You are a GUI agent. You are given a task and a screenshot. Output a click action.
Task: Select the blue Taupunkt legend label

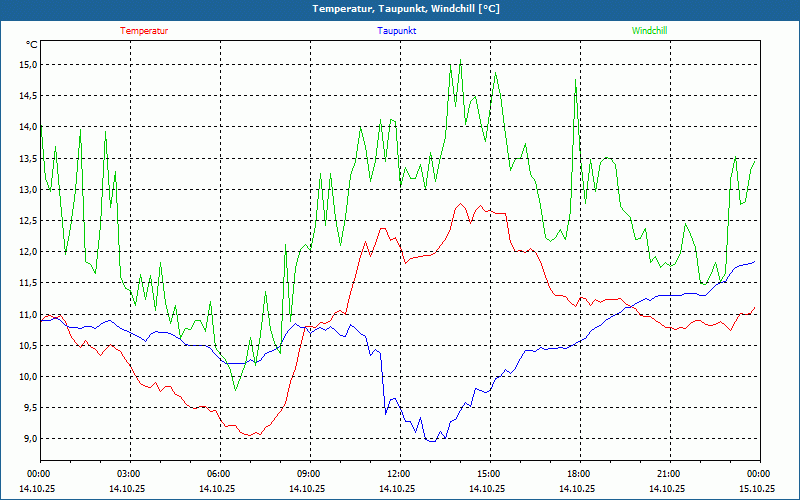397,31
